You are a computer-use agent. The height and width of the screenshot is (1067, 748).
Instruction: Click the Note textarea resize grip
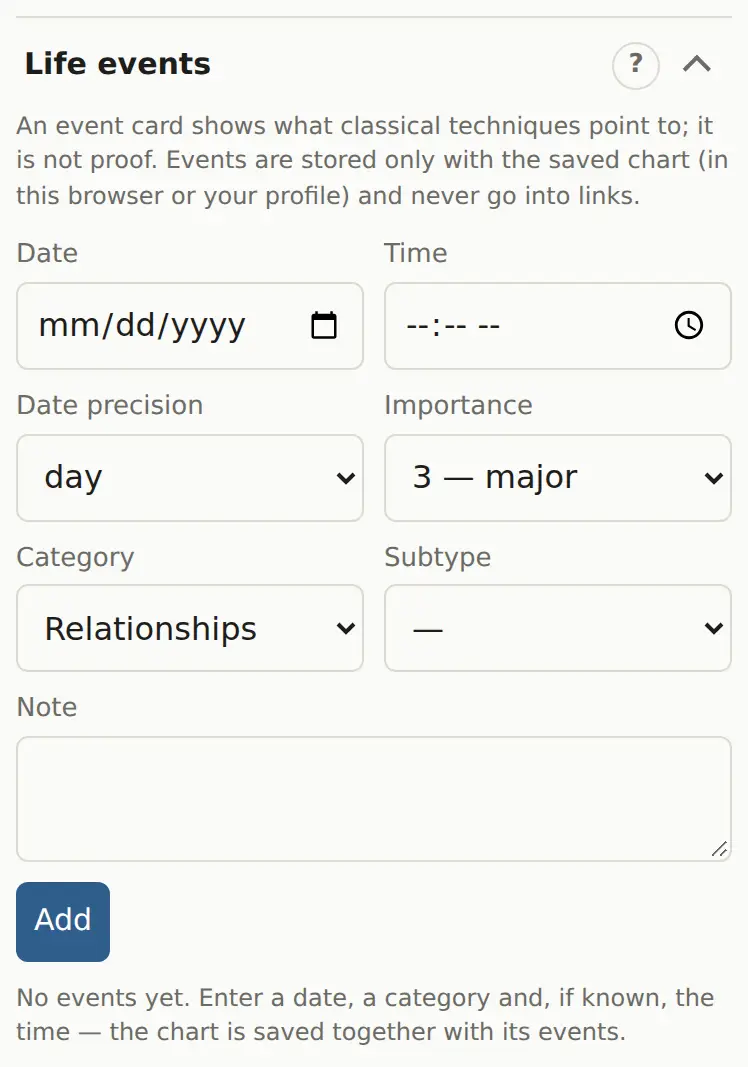(719, 849)
